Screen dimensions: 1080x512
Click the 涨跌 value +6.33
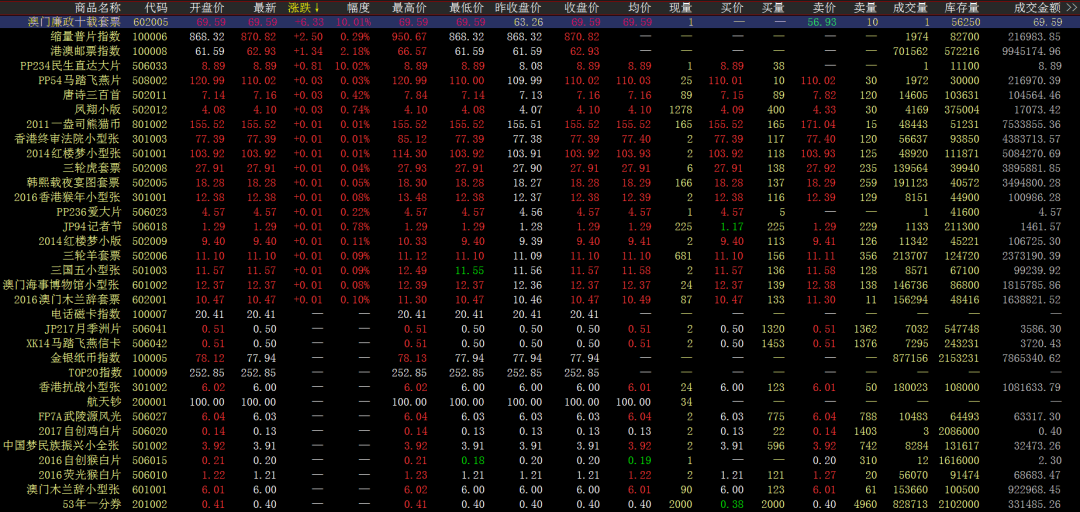(x=307, y=23)
